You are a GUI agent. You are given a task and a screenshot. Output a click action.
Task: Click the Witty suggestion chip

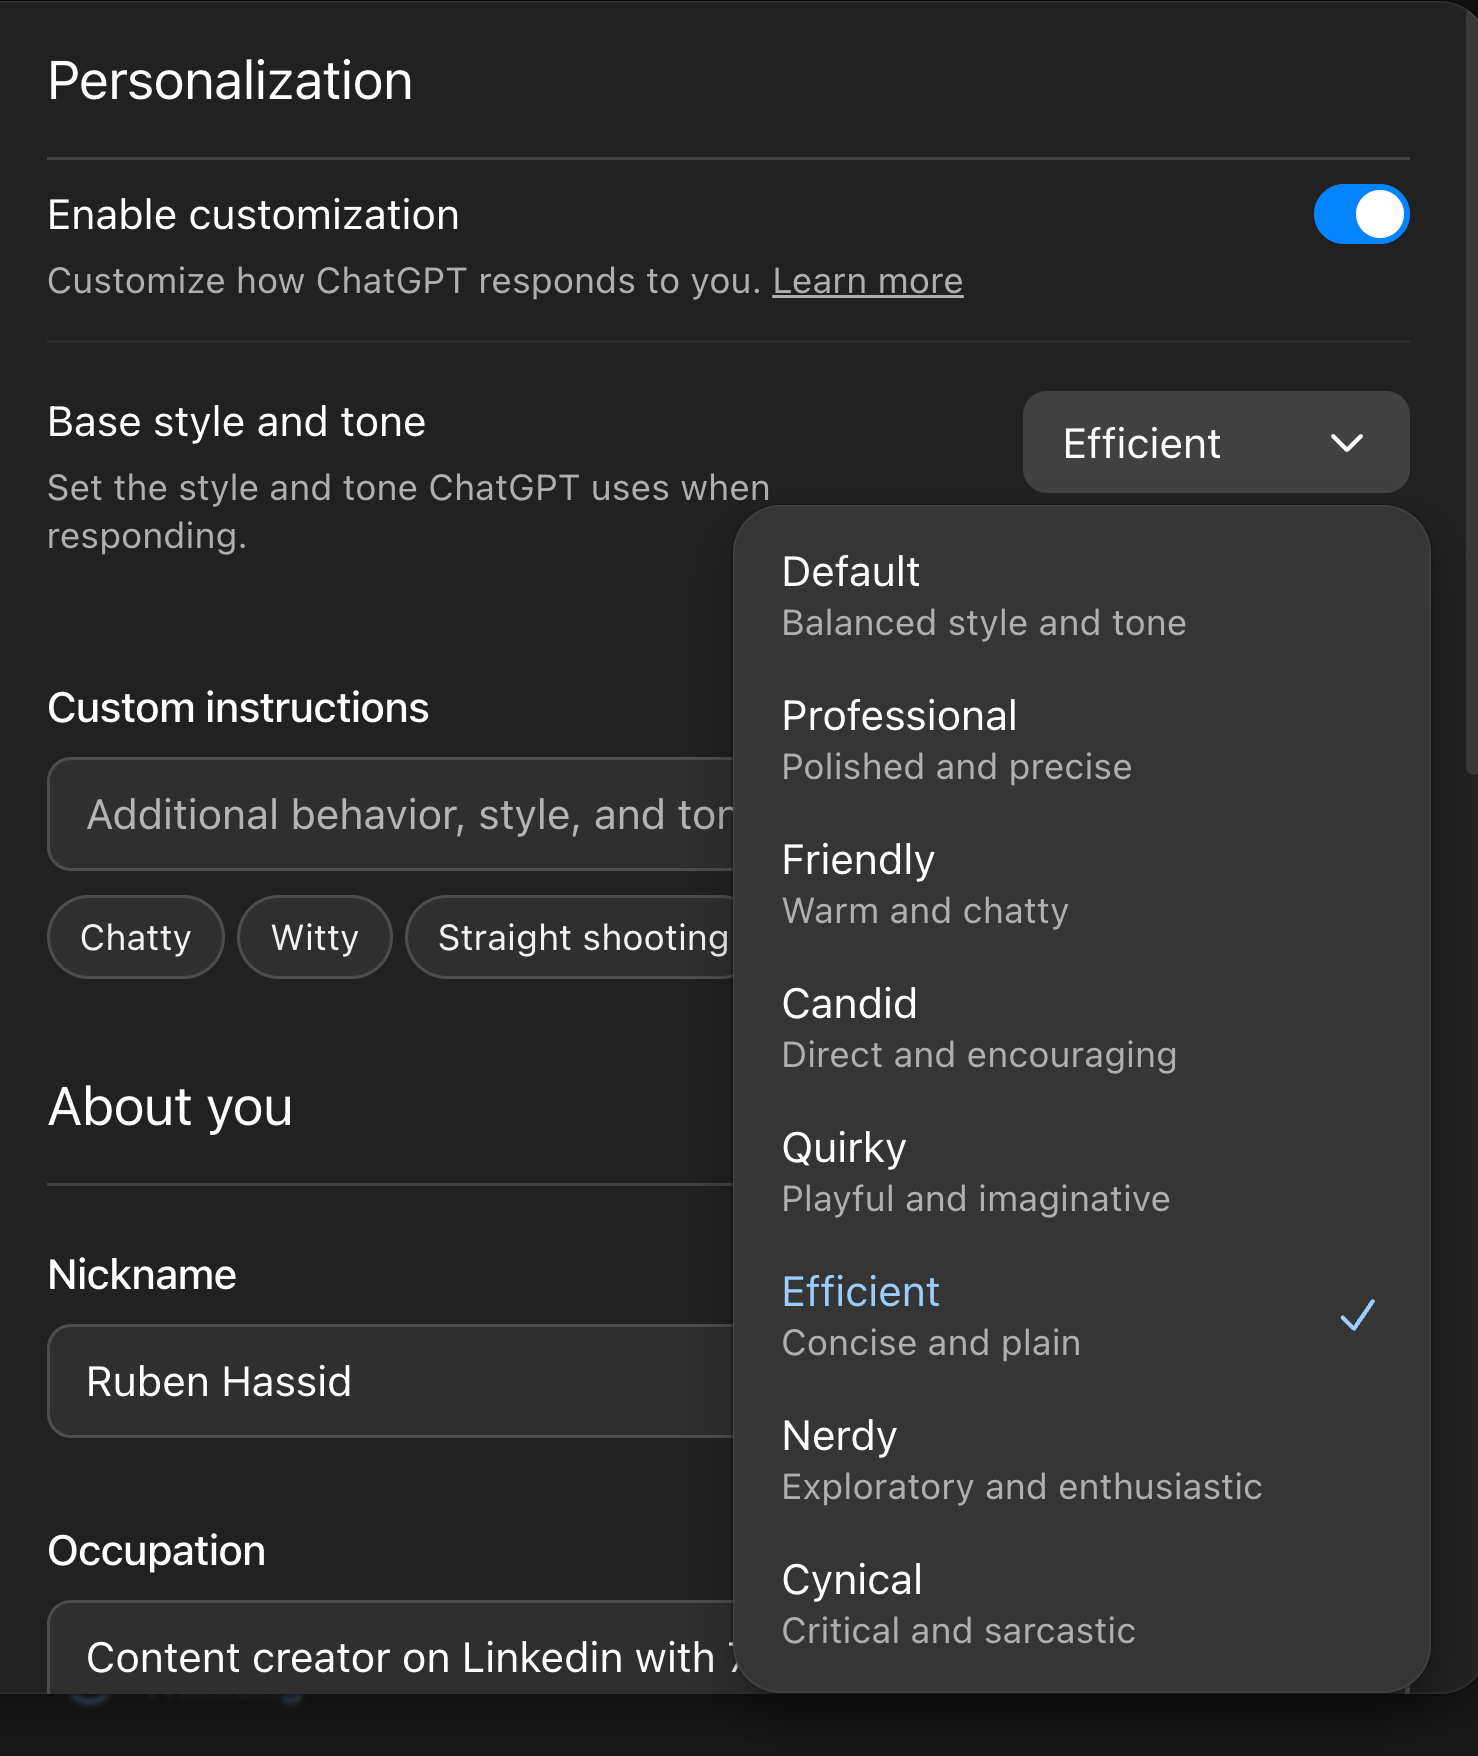pyautogui.click(x=315, y=937)
